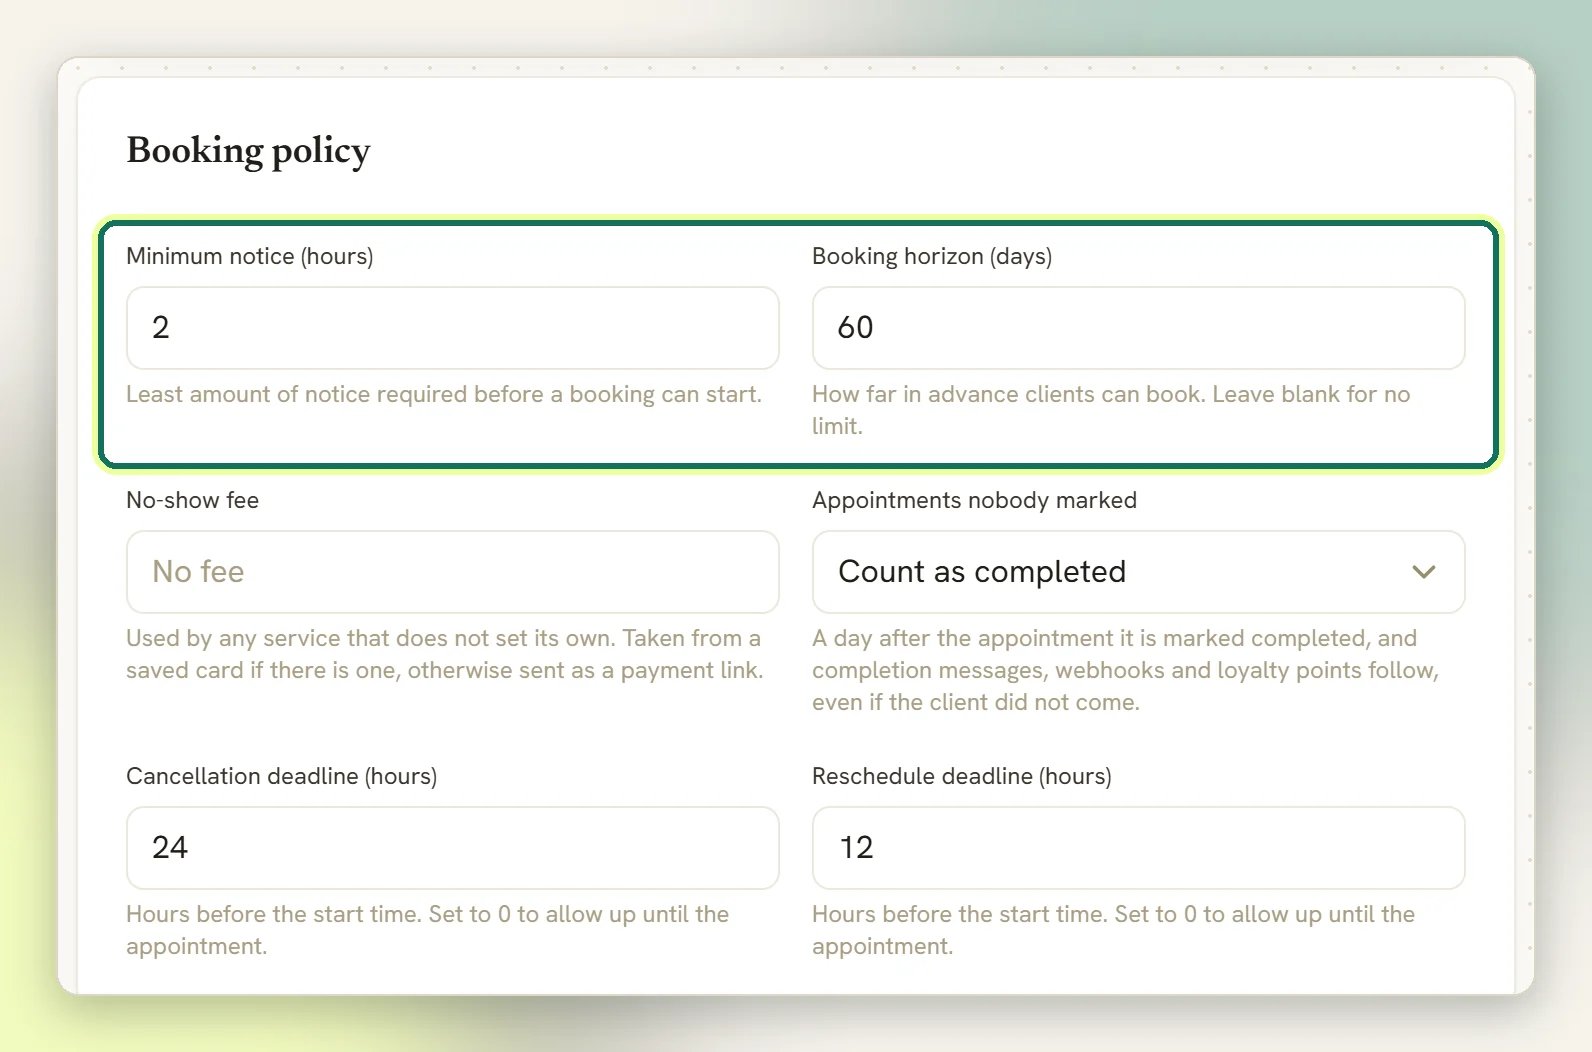The width and height of the screenshot is (1592, 1052).
Task: Click the Minimum notice (hours) input field
Action: (x=452, y=328)
